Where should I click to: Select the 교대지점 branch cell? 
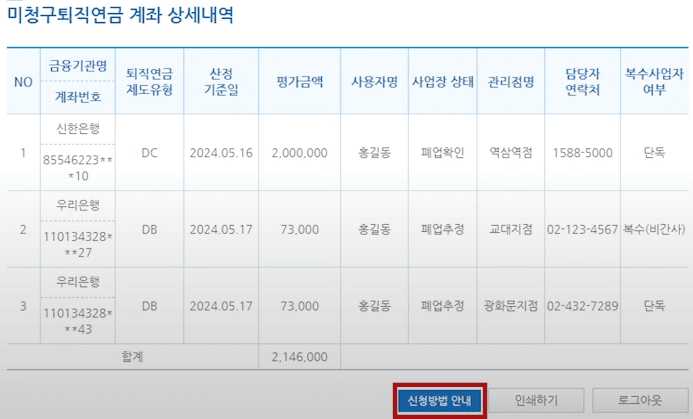coord(511,229)
